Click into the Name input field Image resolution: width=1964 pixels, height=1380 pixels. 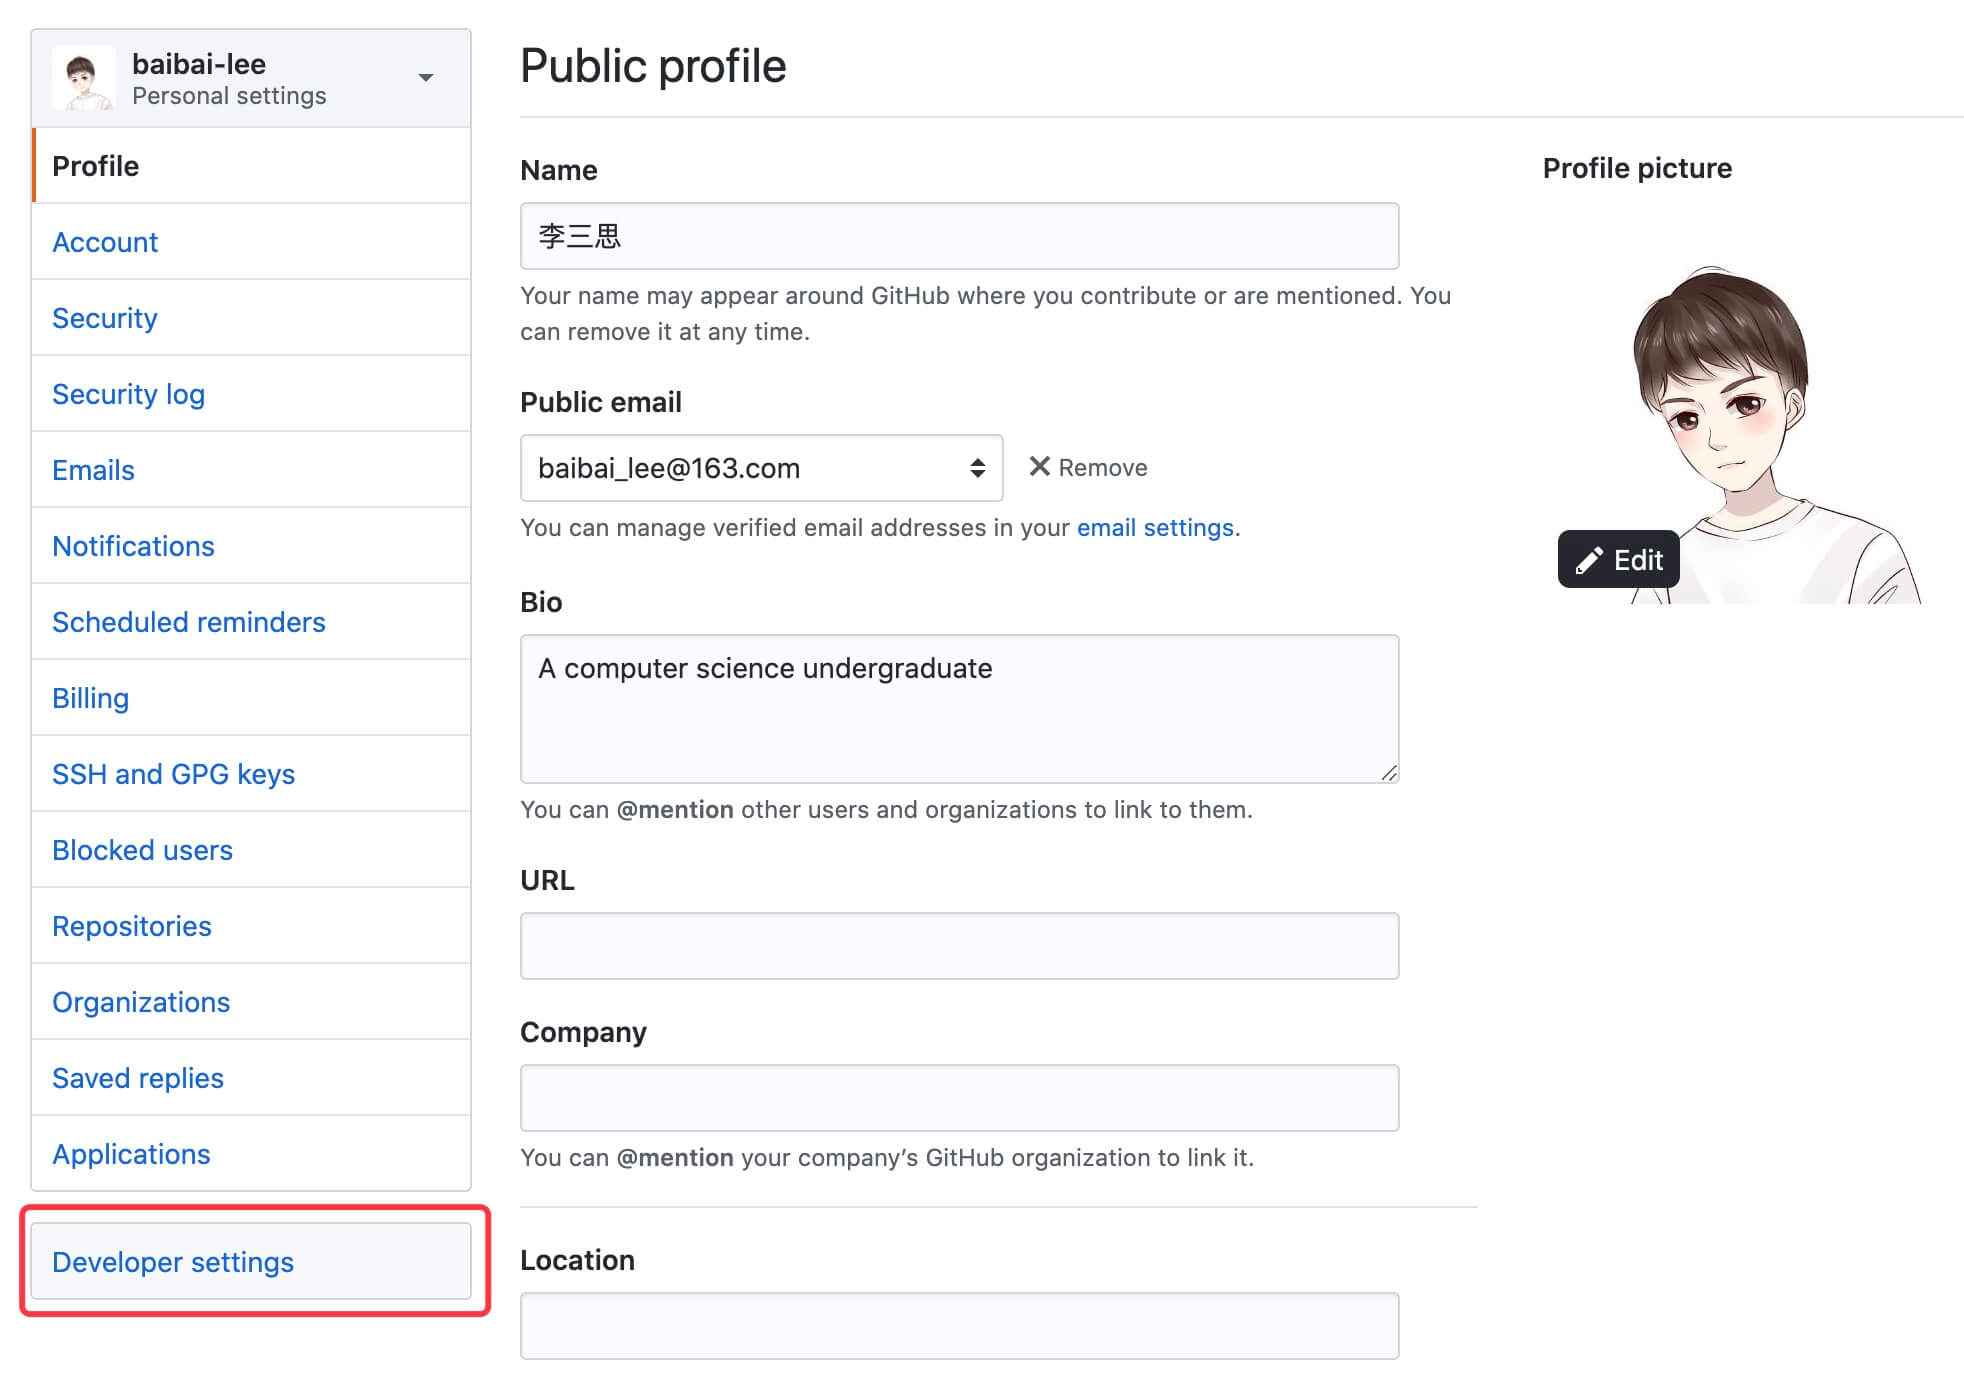[959, 236]
